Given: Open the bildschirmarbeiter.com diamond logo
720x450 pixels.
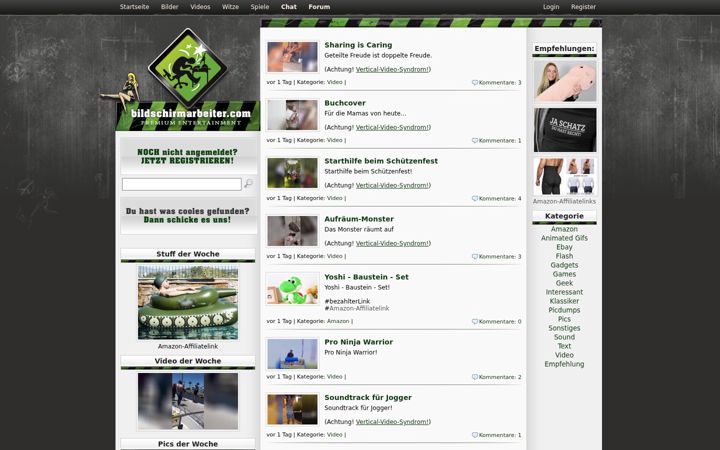Looking at the screenshot, I should click(x=187, y=68).
